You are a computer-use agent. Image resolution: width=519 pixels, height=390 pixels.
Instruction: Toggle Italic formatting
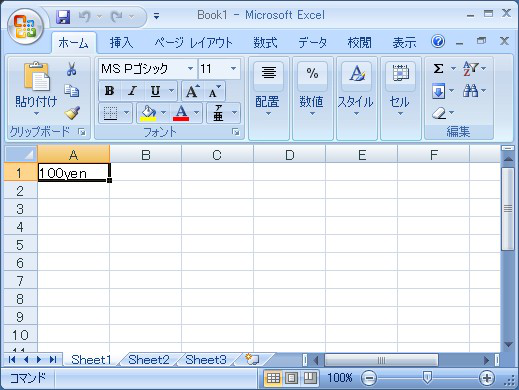132,91
